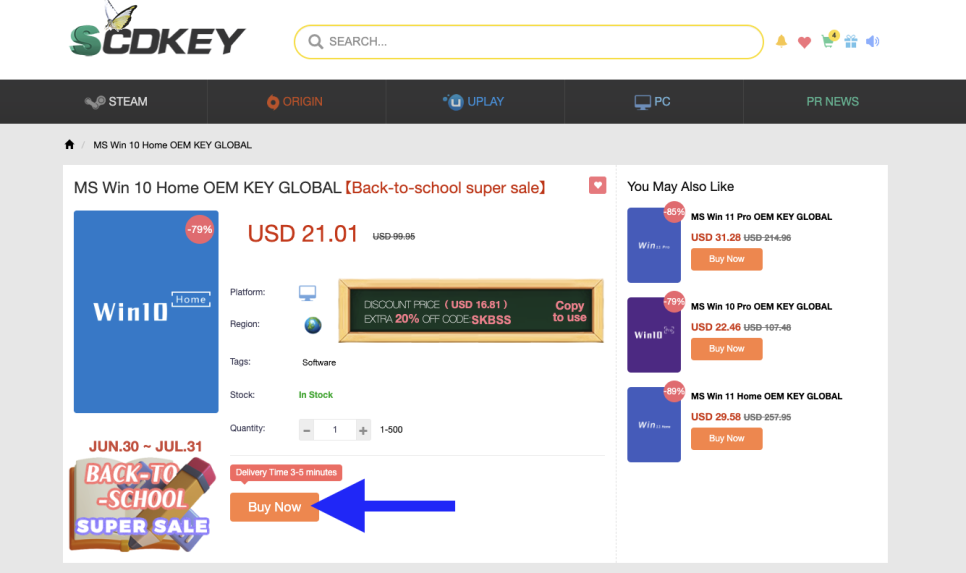Buy Now for MS Win 11 Pro
966x573 pixels.
click(726, 259)
